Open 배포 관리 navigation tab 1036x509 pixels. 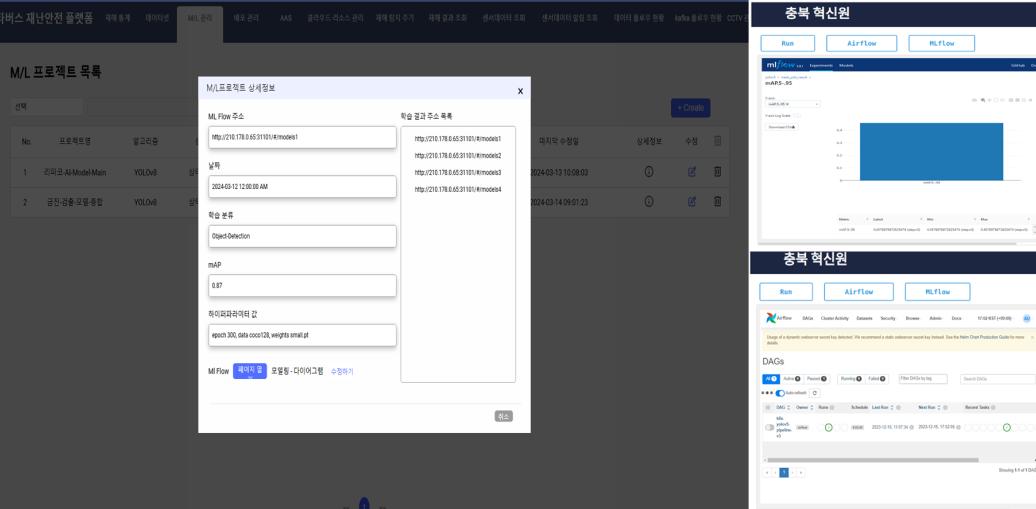tap(246, 19)
